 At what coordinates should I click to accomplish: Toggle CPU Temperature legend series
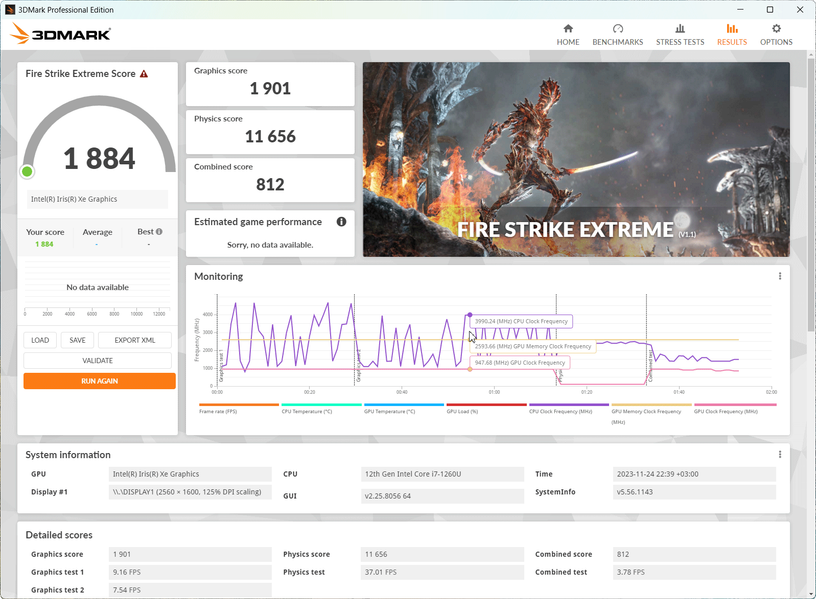point(321,409)
